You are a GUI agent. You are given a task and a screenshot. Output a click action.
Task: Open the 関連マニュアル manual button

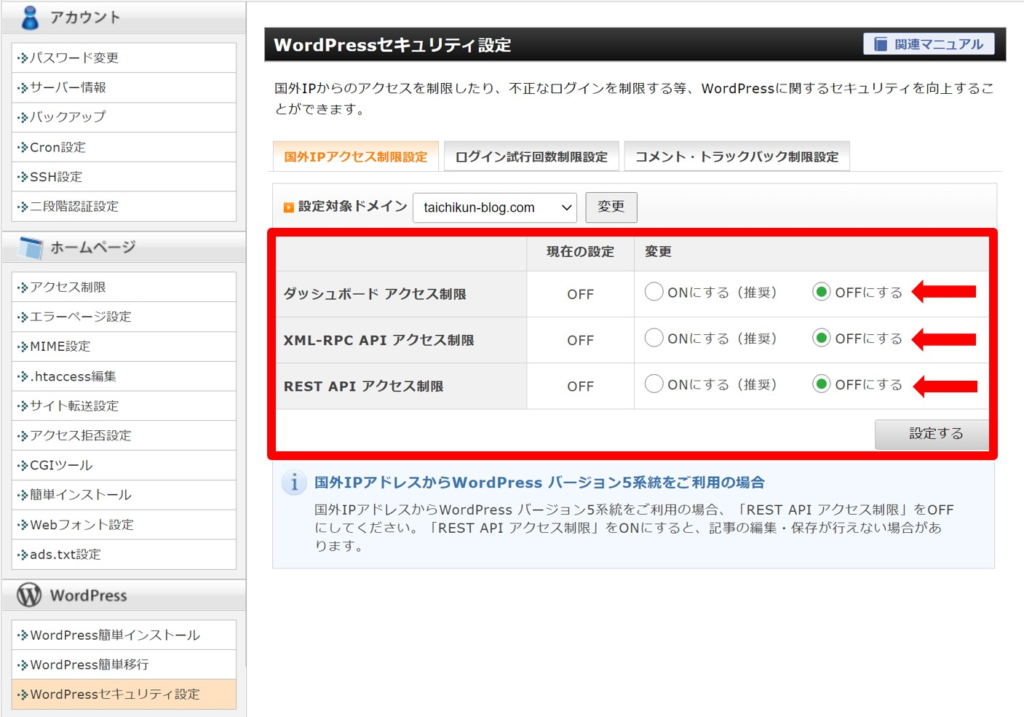point(928,44)
